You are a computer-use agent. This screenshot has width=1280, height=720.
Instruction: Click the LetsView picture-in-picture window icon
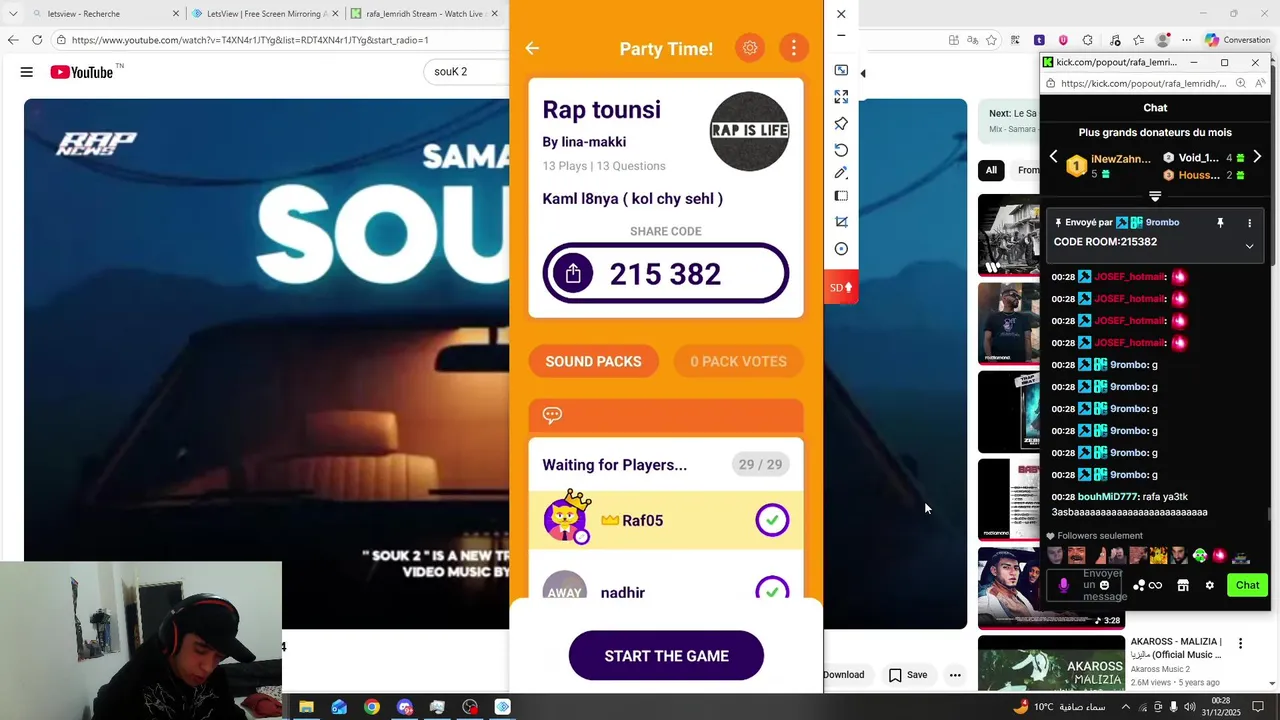(841, 70)
